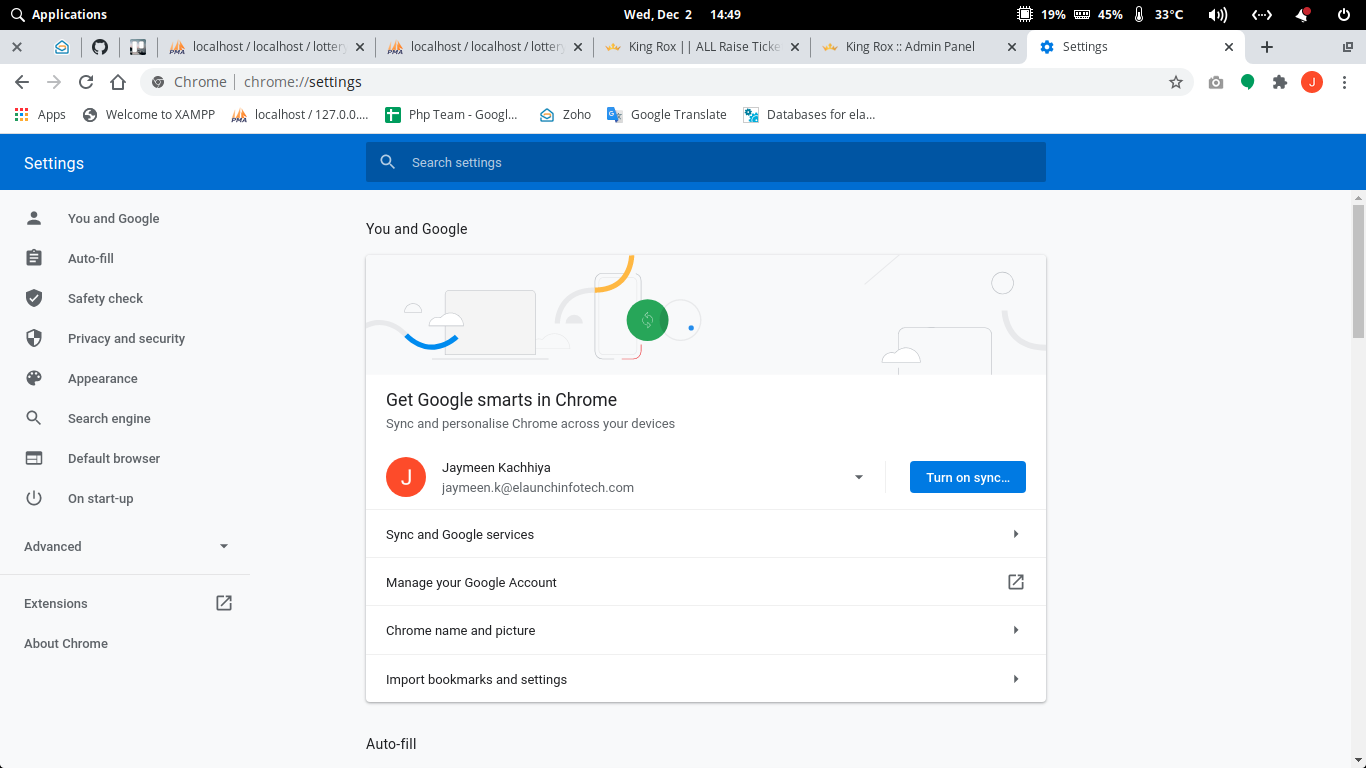The width and height of the screenshot is (1366, 768).
Task: Close the second localhost lottery tab
Action: pos(578,47)
